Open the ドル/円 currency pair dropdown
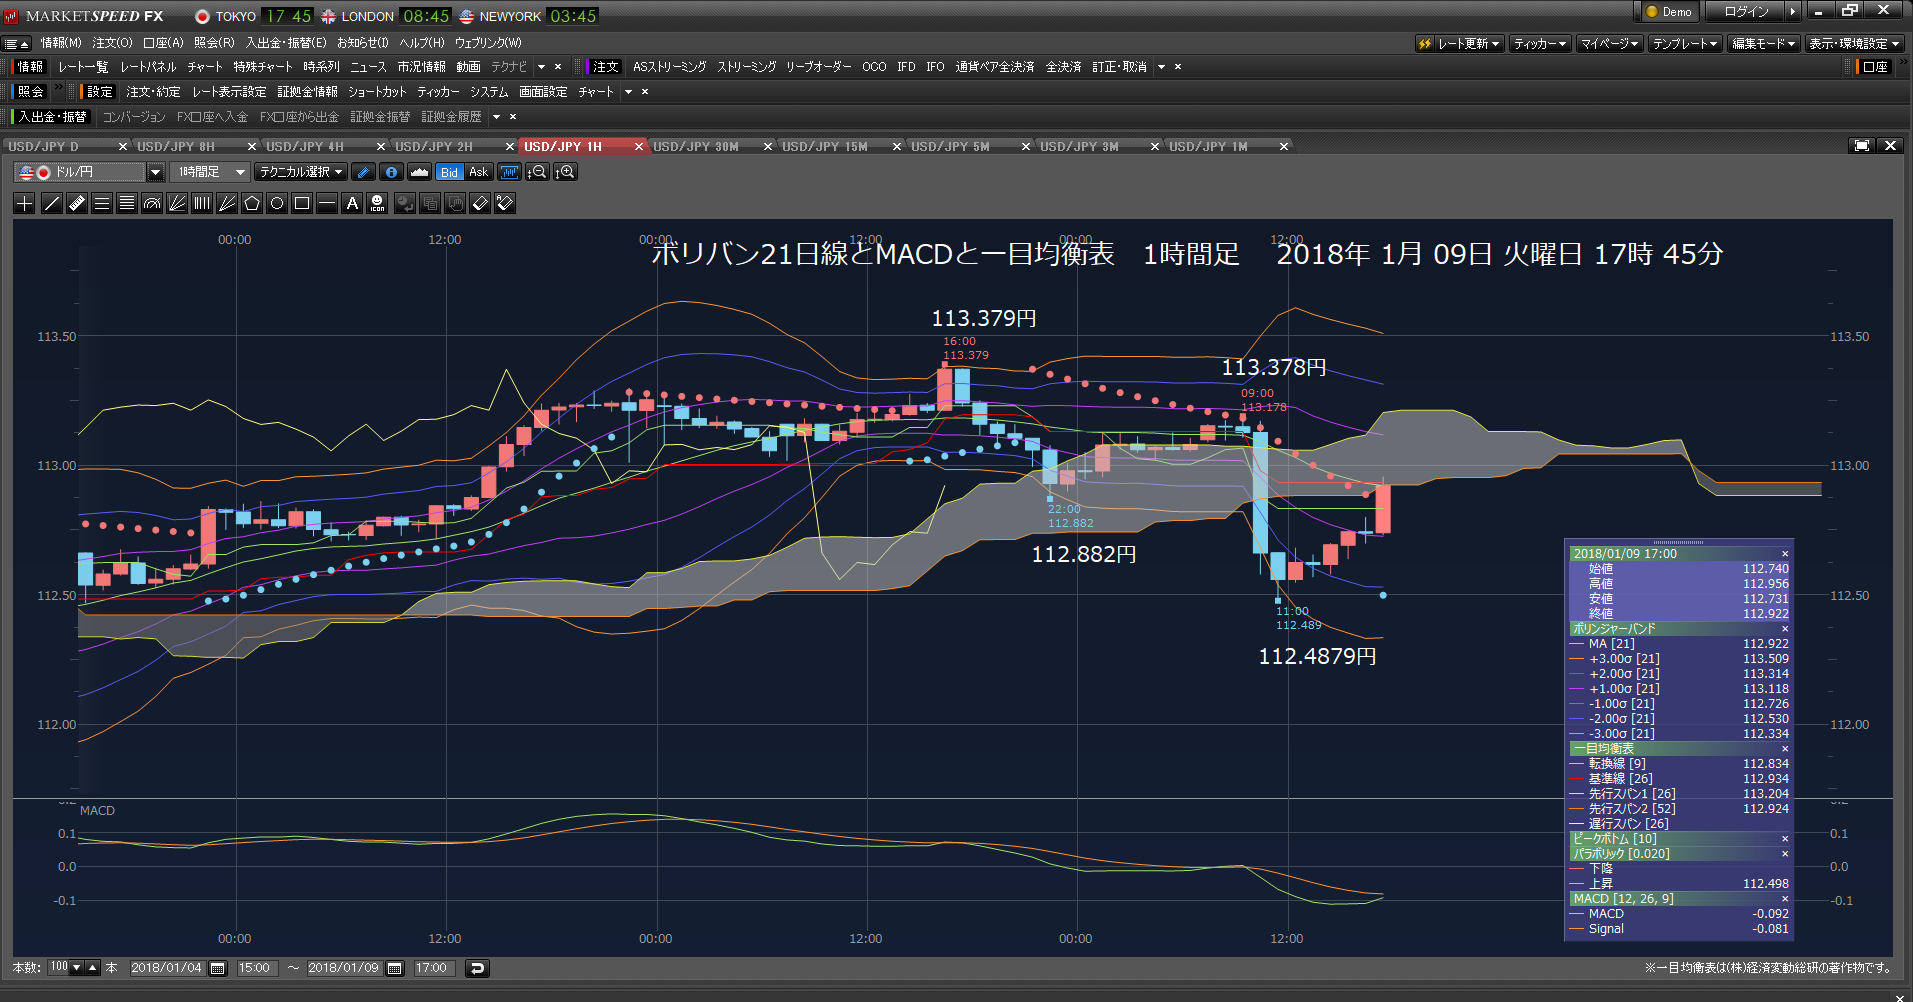Screen dimensions: 1913x1002 pyautogui.click(x=155, y=172)
